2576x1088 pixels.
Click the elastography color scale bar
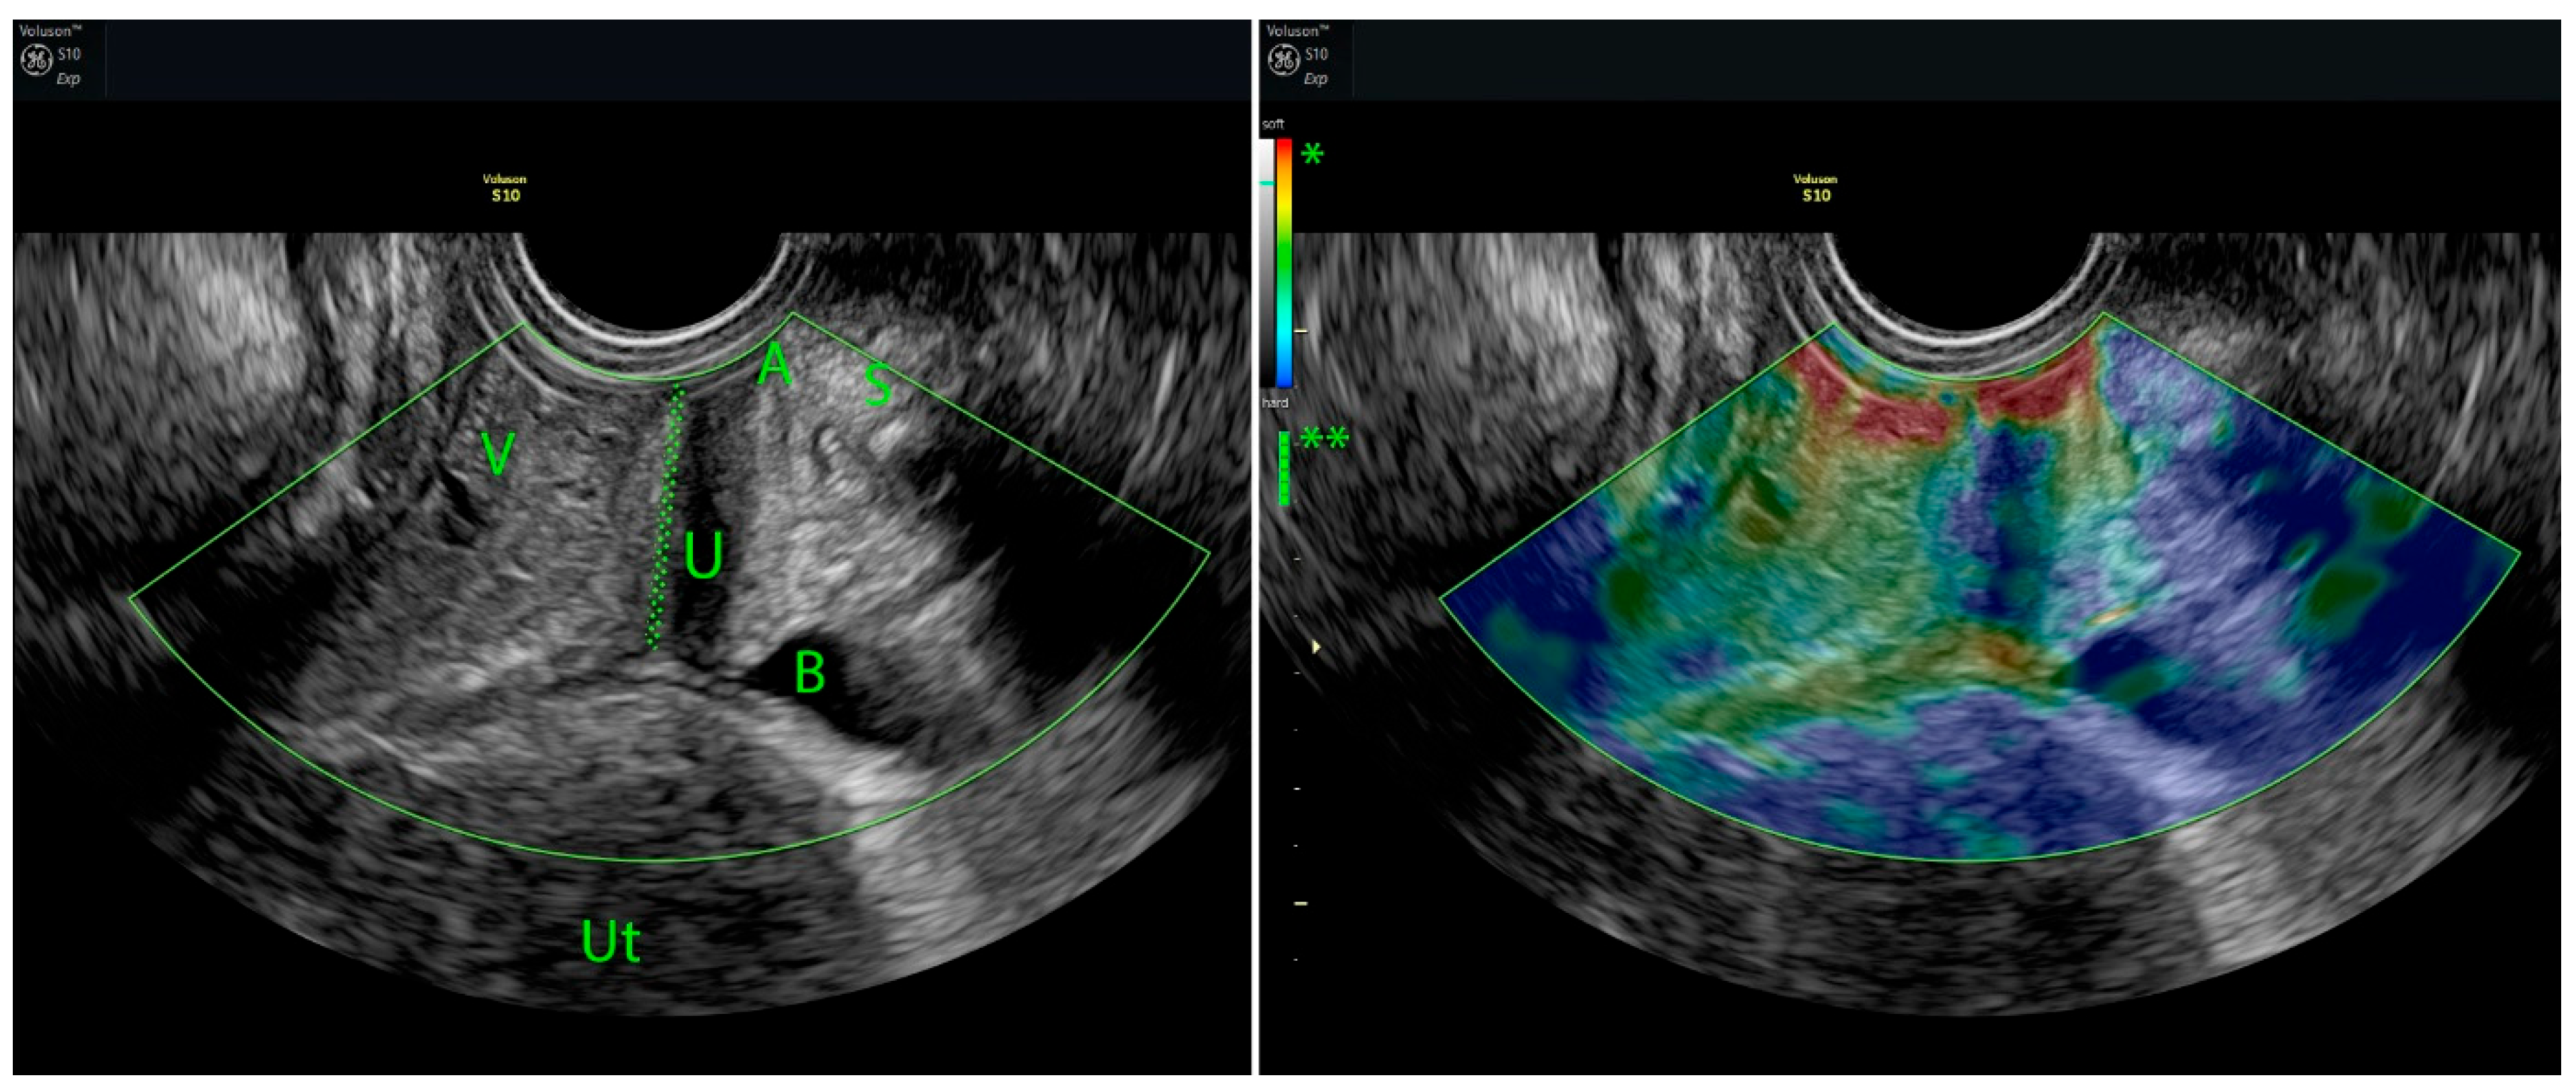(1284, 262)
